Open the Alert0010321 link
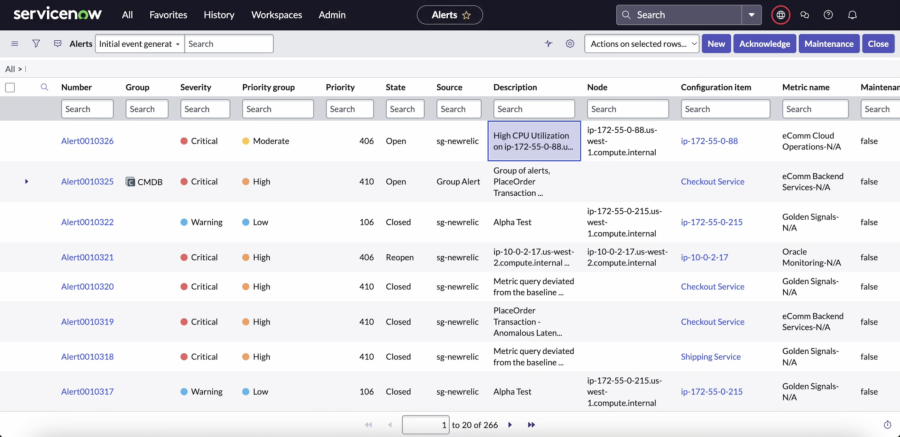Screen dimensions: 900x437 [x=87, y=257]
